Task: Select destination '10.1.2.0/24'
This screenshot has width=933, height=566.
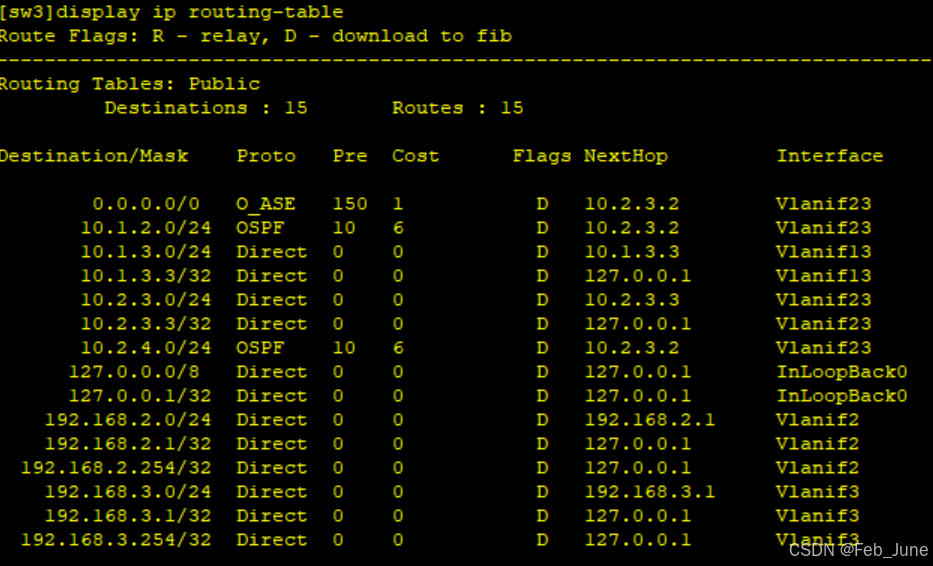Action: pos(146,228)
